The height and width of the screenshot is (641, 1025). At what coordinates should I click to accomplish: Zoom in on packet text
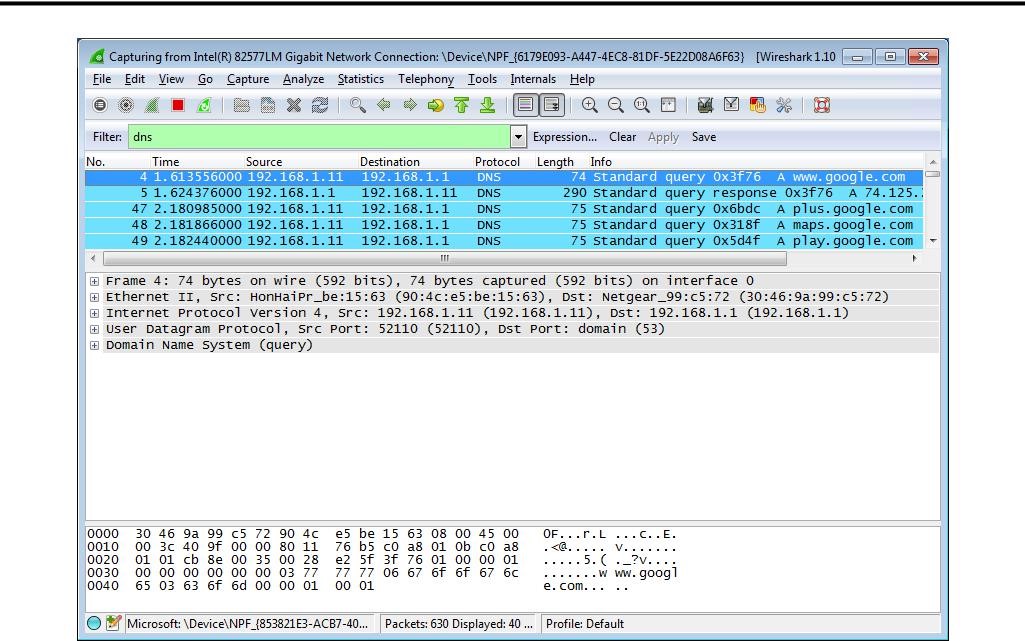click(590, 105)
